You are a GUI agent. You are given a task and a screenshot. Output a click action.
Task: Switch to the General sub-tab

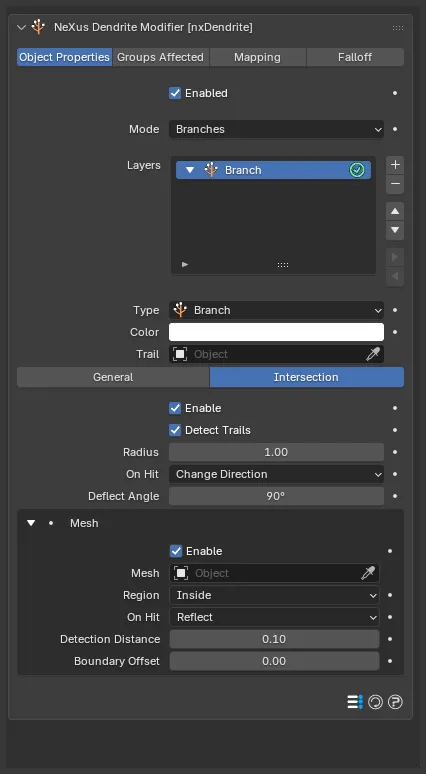tap(113, 377)
